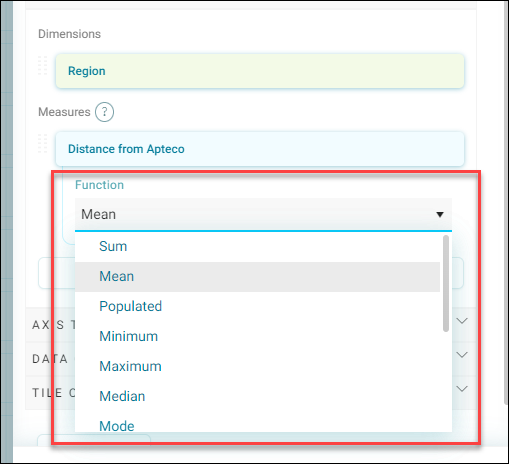The width and height of the screenshot is (509, 464).
Task: Expand the Tile section chevron
Action: [x=462, y=389]
